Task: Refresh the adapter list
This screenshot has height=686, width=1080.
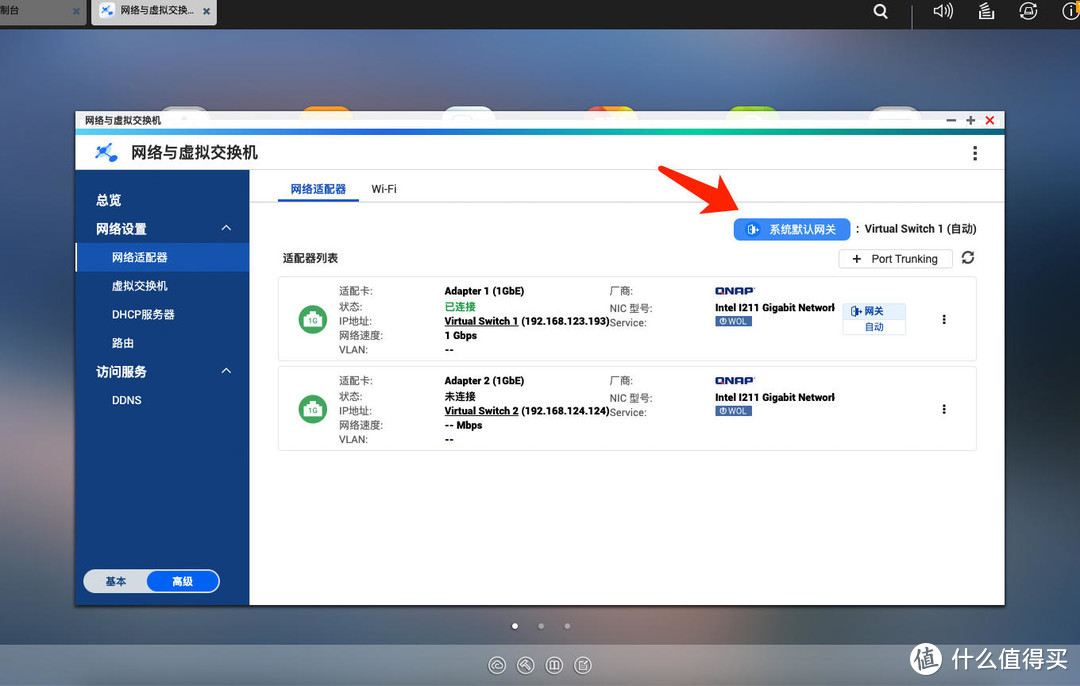Action: (968, 258)
